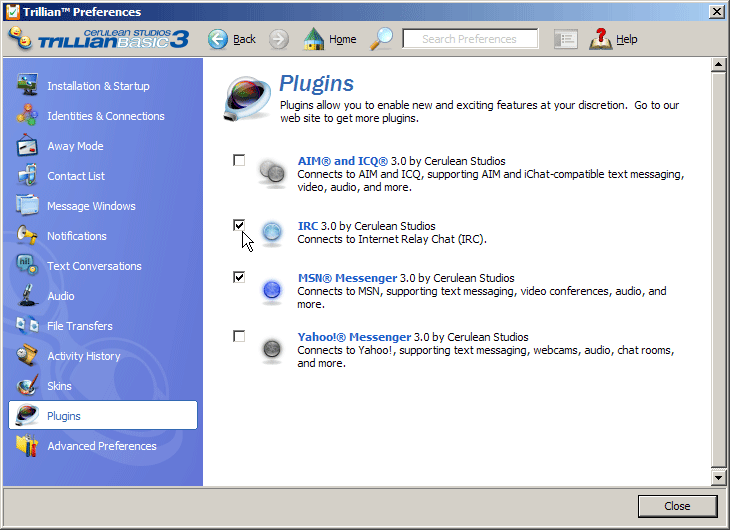Click the greyed Forward arrow icon
The width and height of the screenshot is (730, 530).
pyautogui.click(x=279, y=39)
